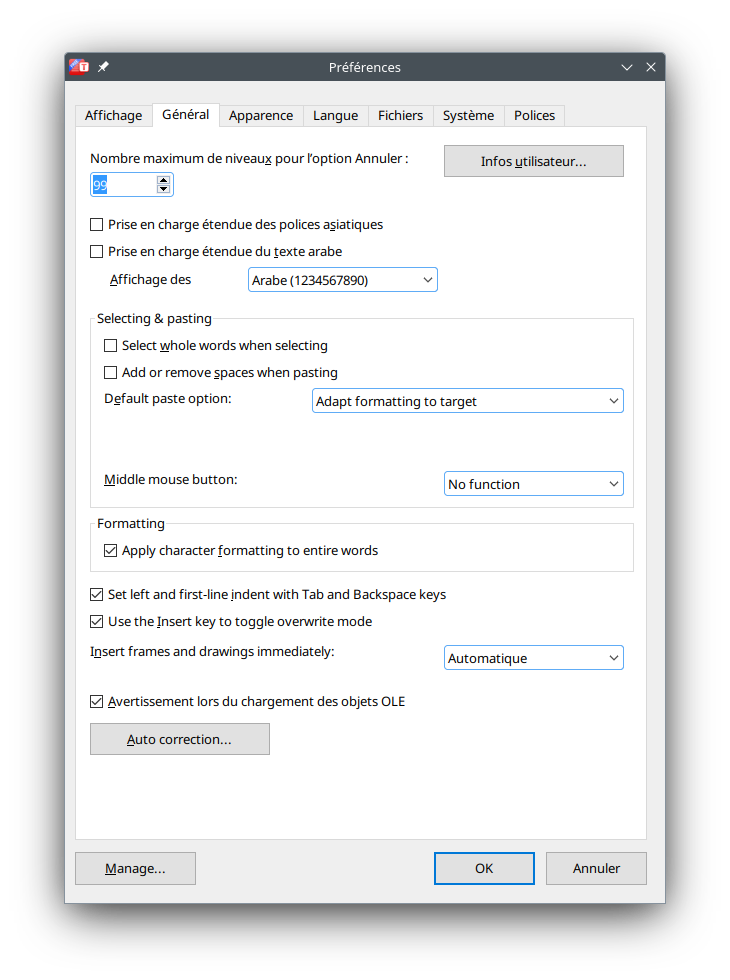Click the Infos utilisateur button

pyautogui.click(x=533, y=162)
